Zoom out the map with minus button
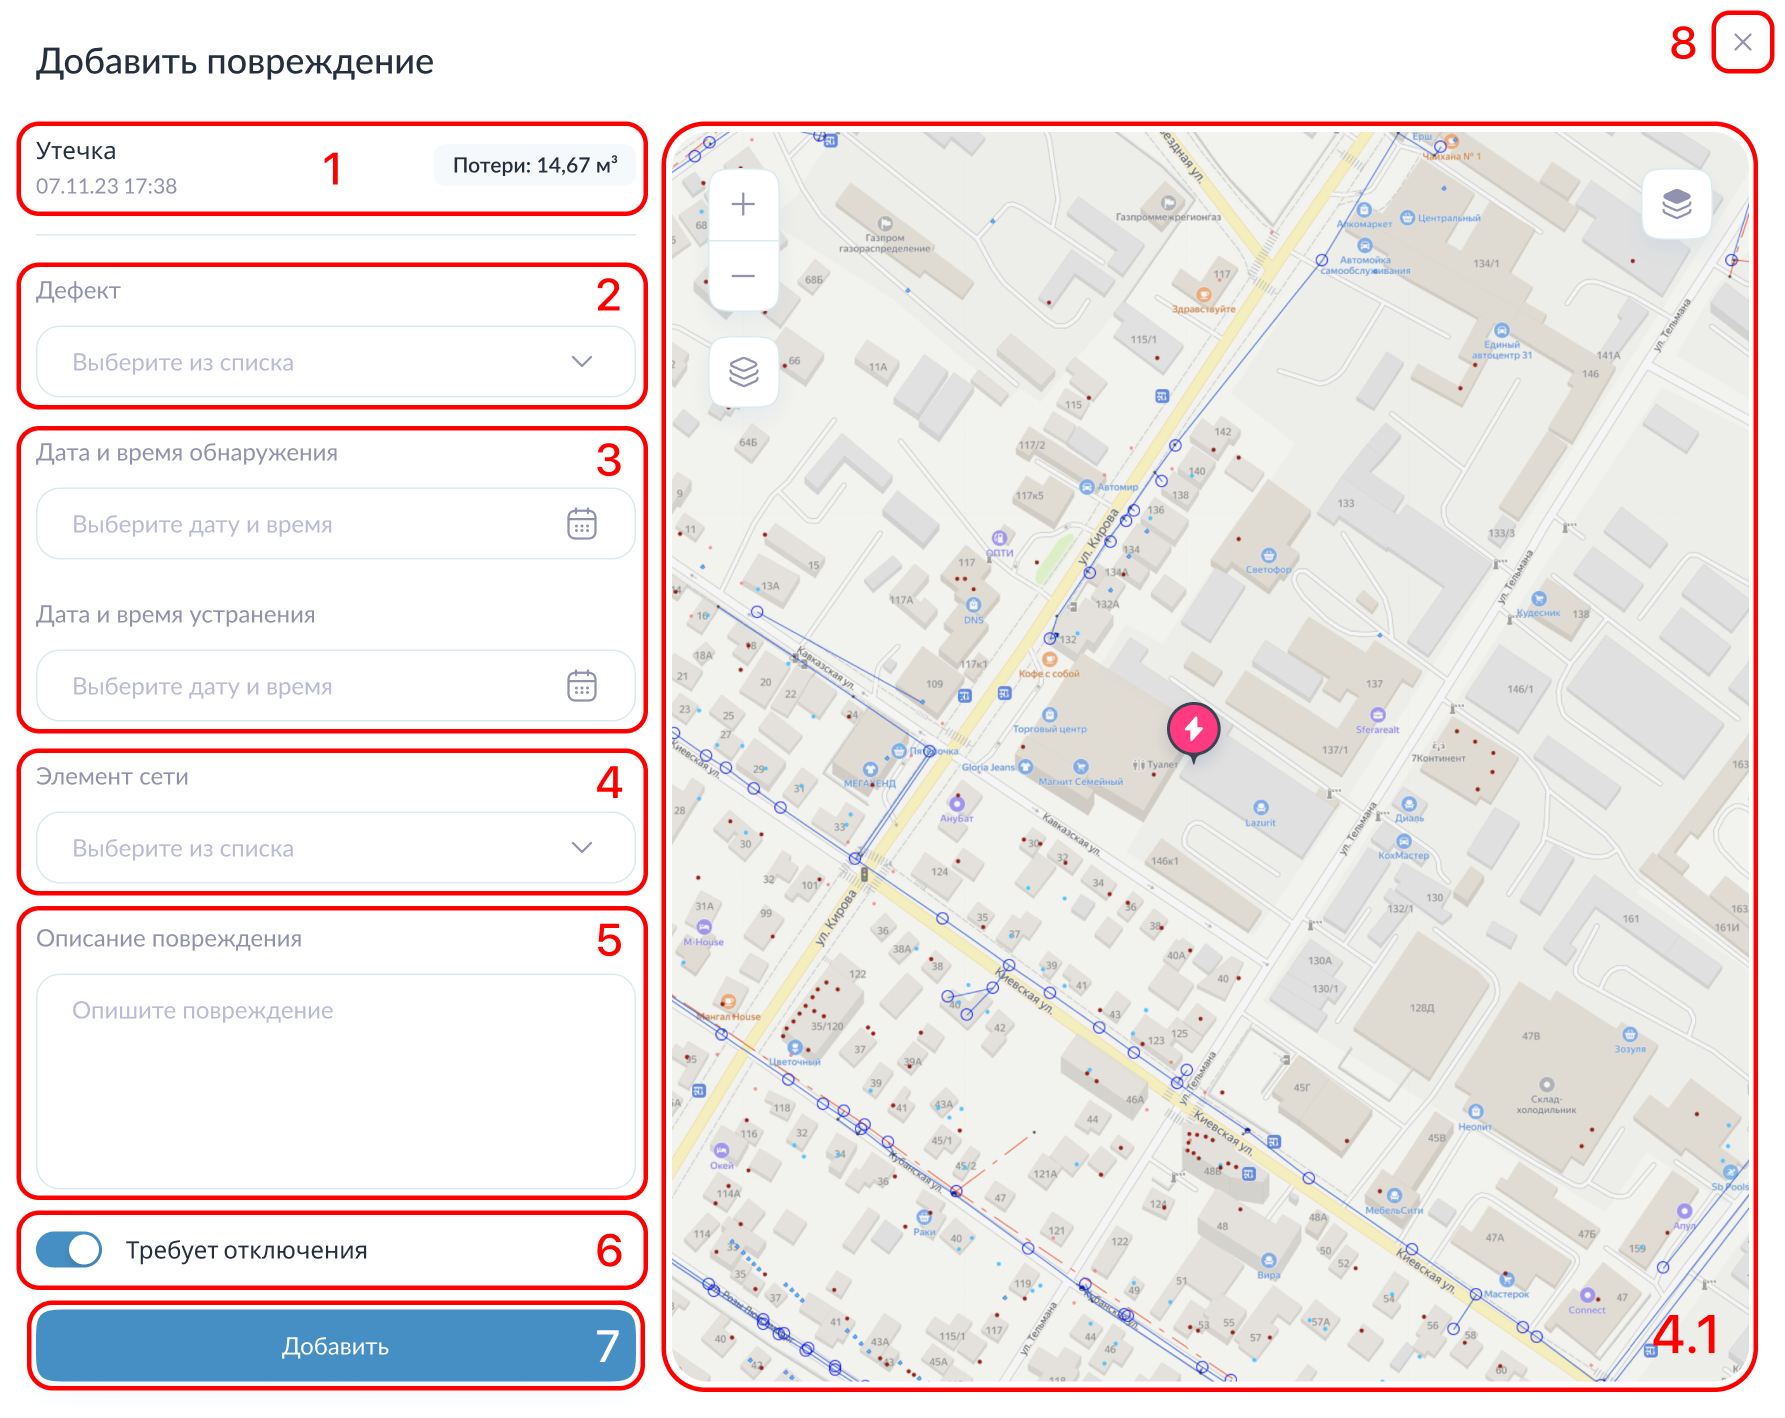1785x1418 pixels. [743, 276]
